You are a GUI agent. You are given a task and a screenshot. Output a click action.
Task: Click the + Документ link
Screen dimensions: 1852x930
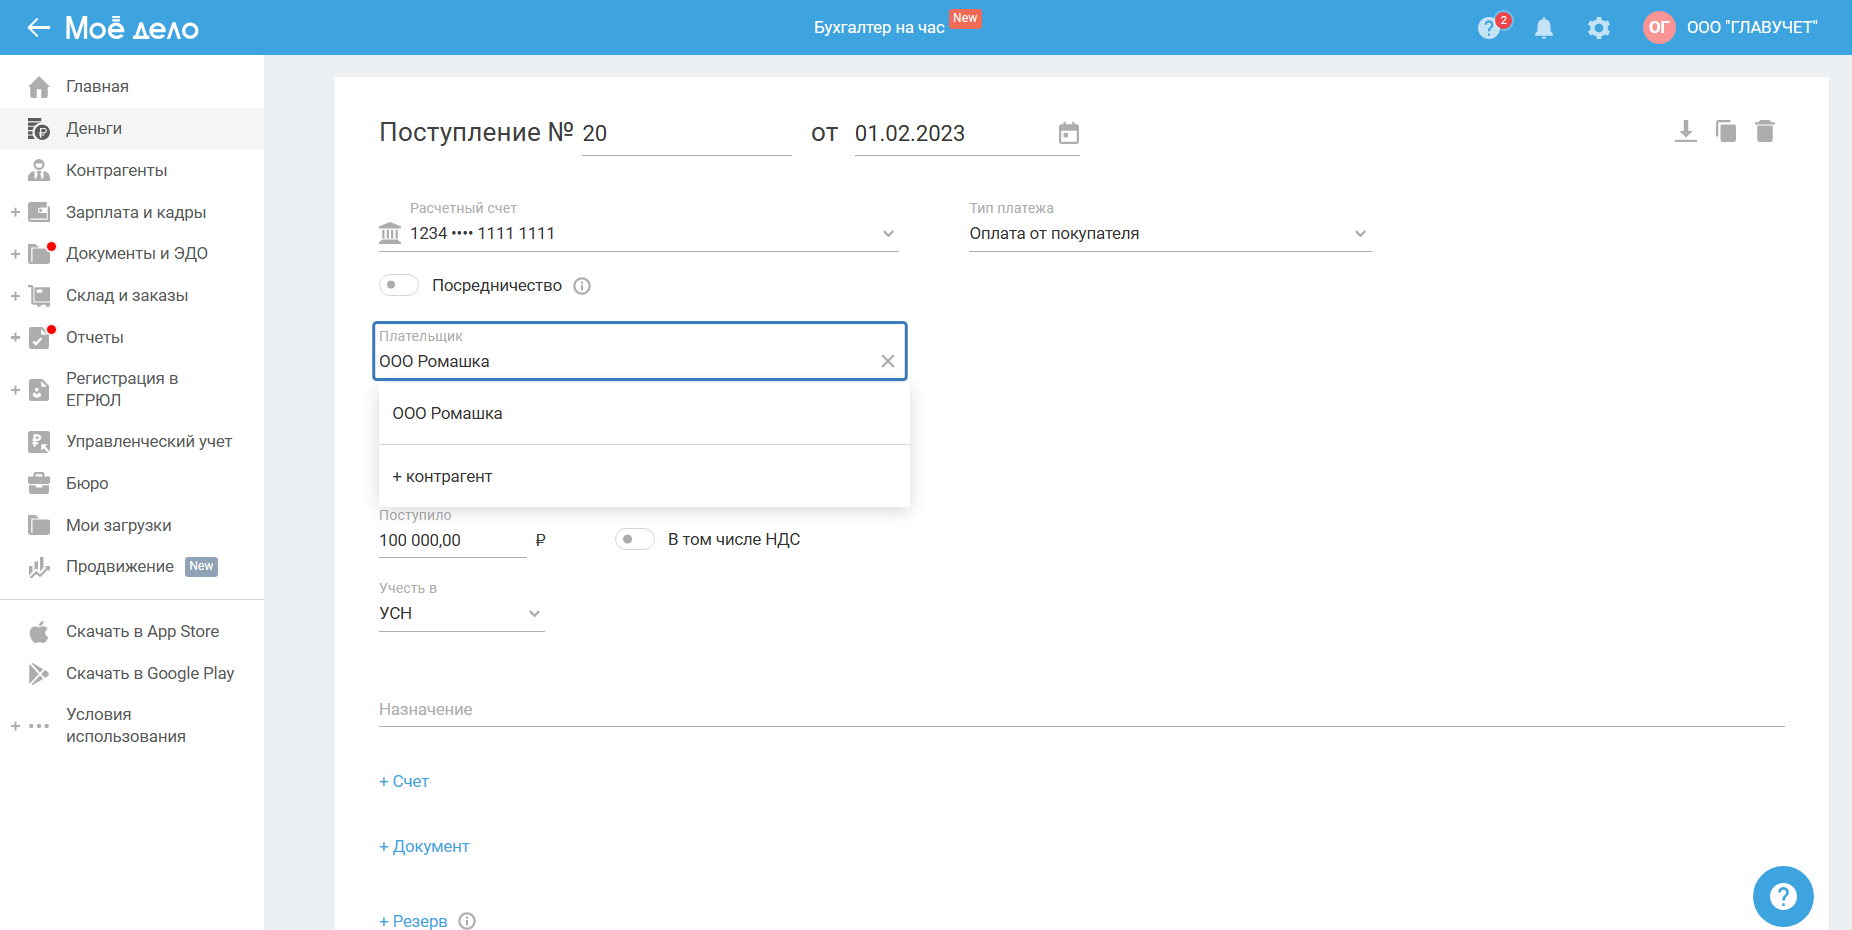pos(424,846)
